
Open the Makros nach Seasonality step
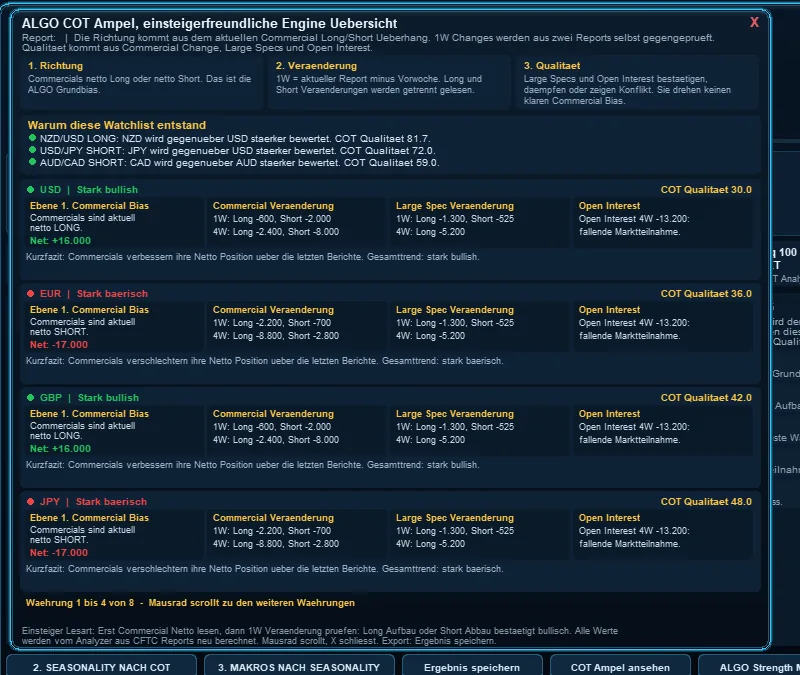point(299,666)
